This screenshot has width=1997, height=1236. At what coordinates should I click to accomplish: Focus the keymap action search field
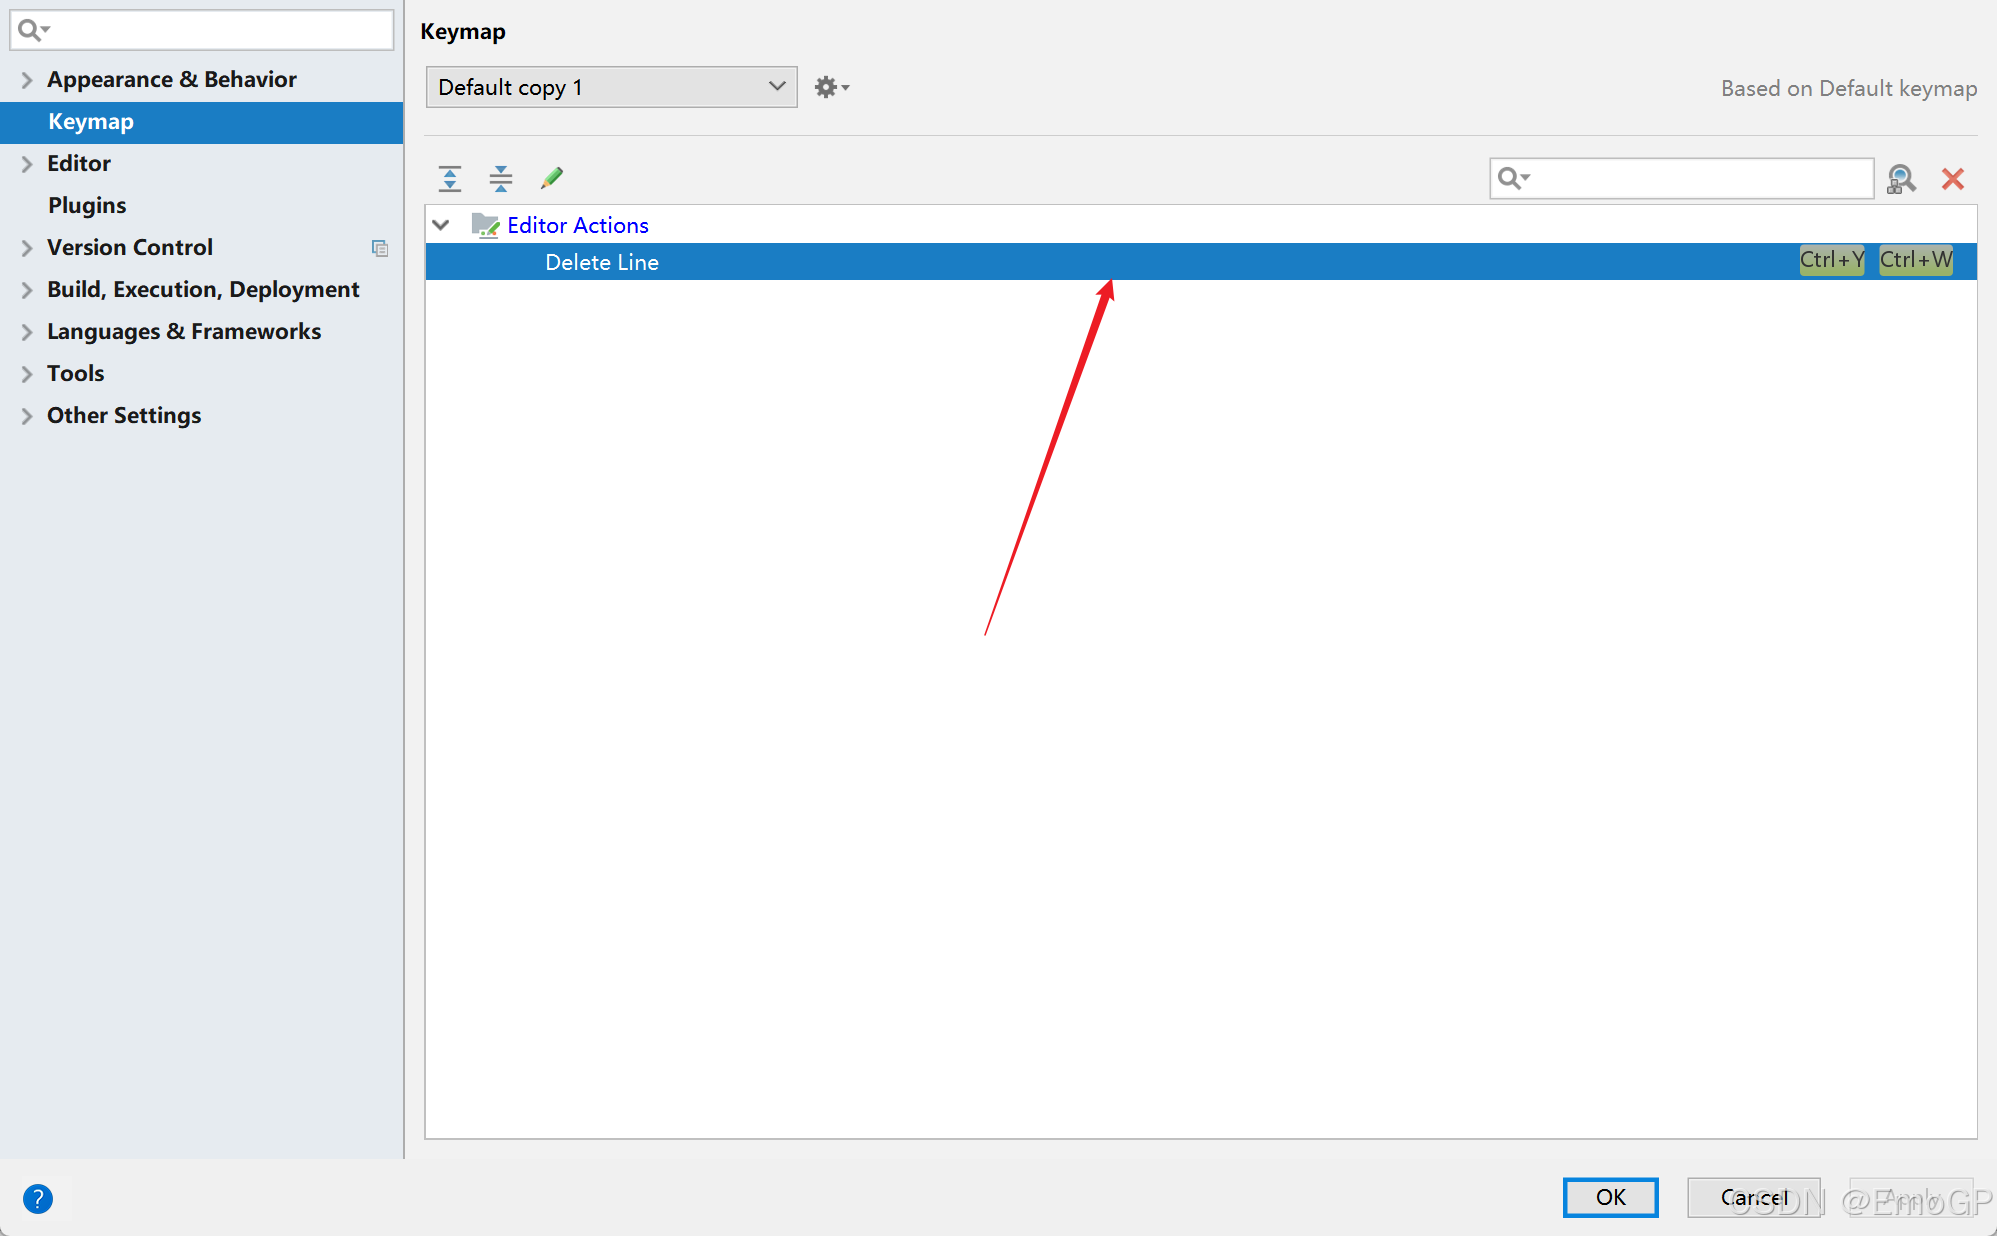point(1700,179)
